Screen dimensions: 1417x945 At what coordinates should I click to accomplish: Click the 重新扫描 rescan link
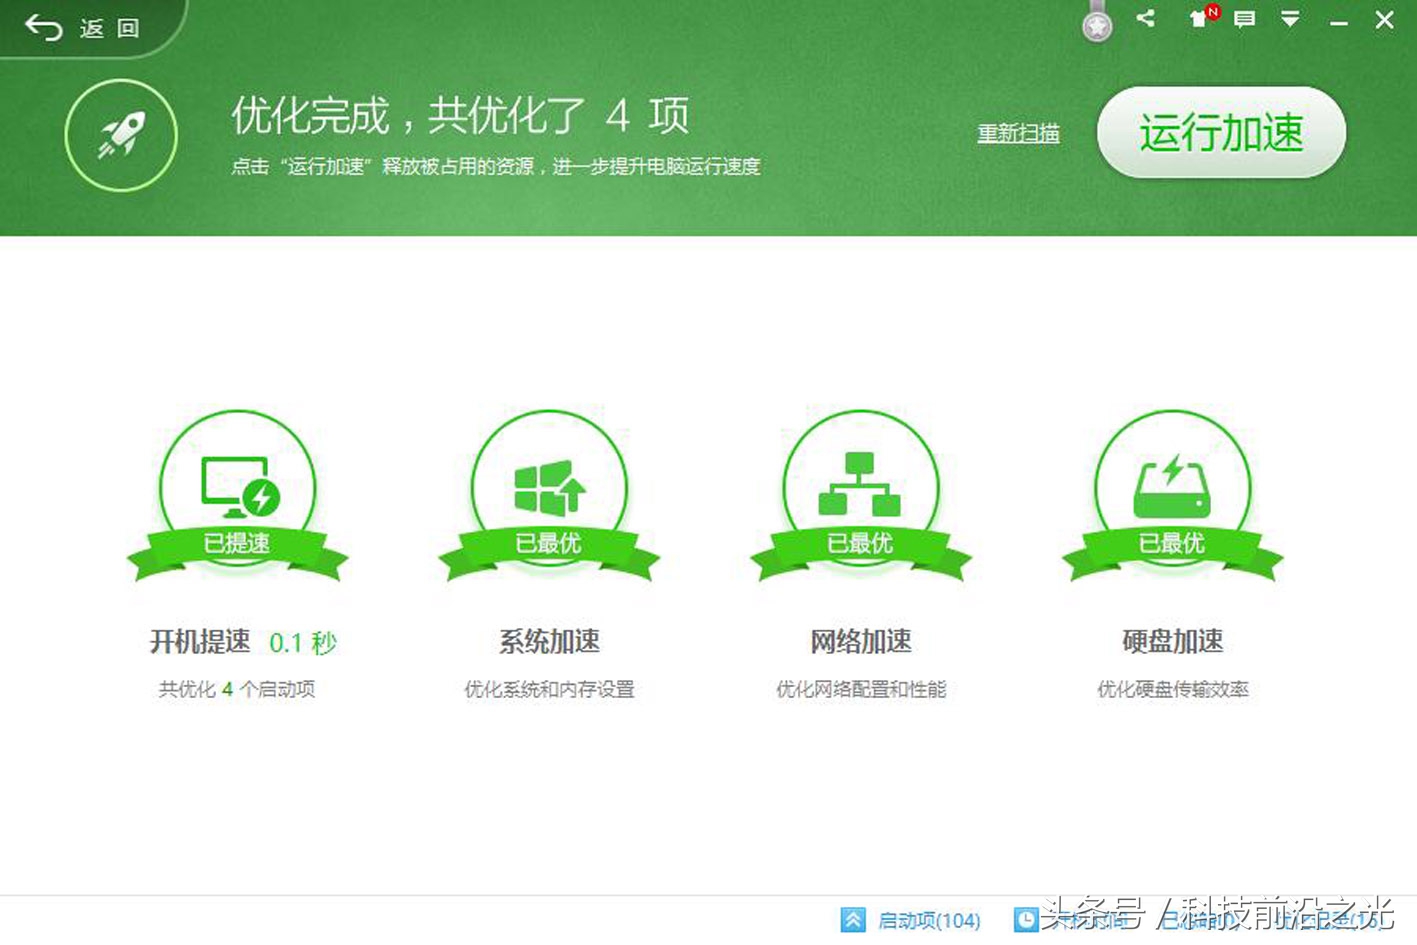click(1019, 134)
